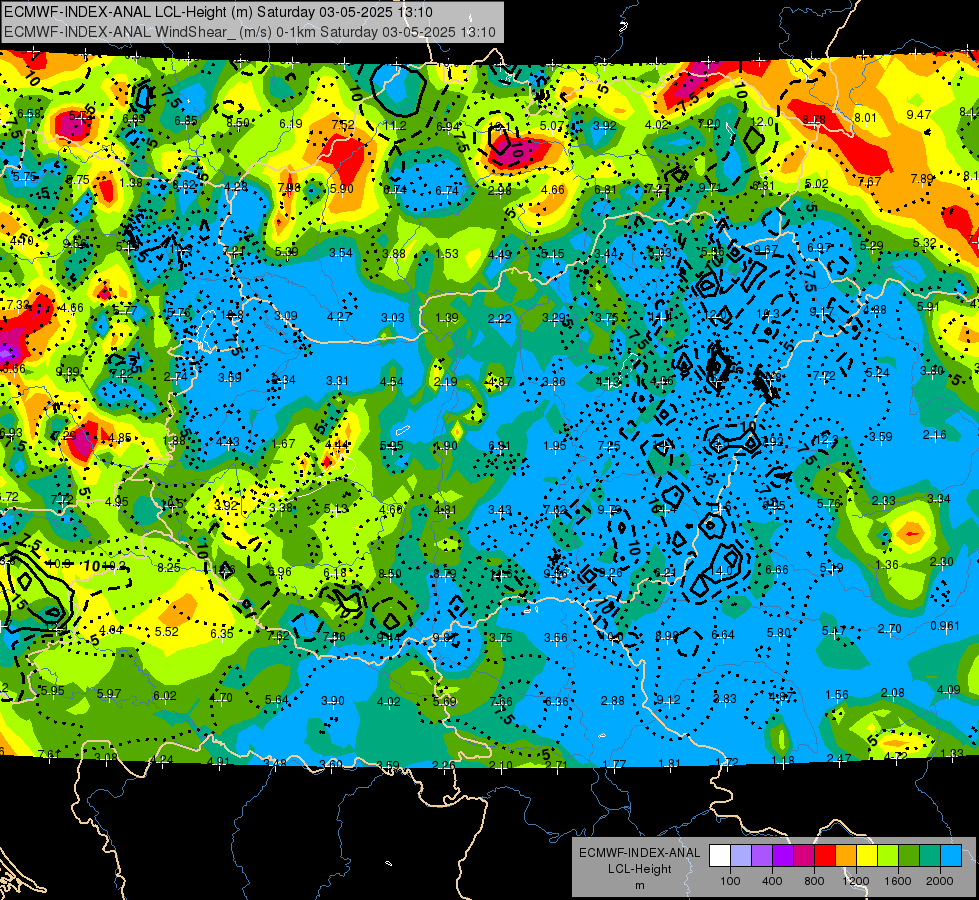Click the wind shear value 3.90
This screenshot has height=900, width=979.
pyautogui.click(x=332, y=701)
